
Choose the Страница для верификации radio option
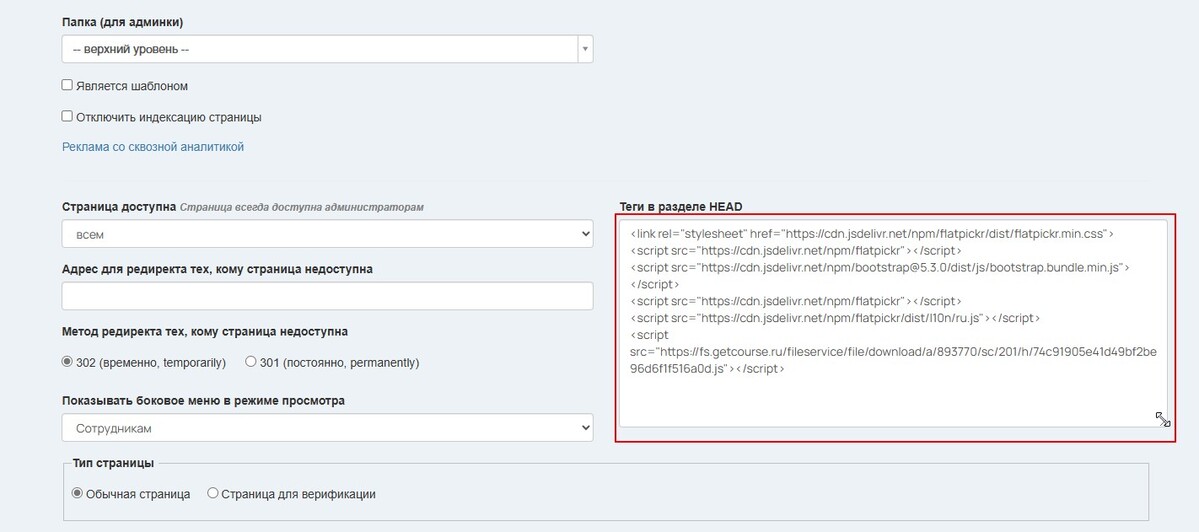213,494
